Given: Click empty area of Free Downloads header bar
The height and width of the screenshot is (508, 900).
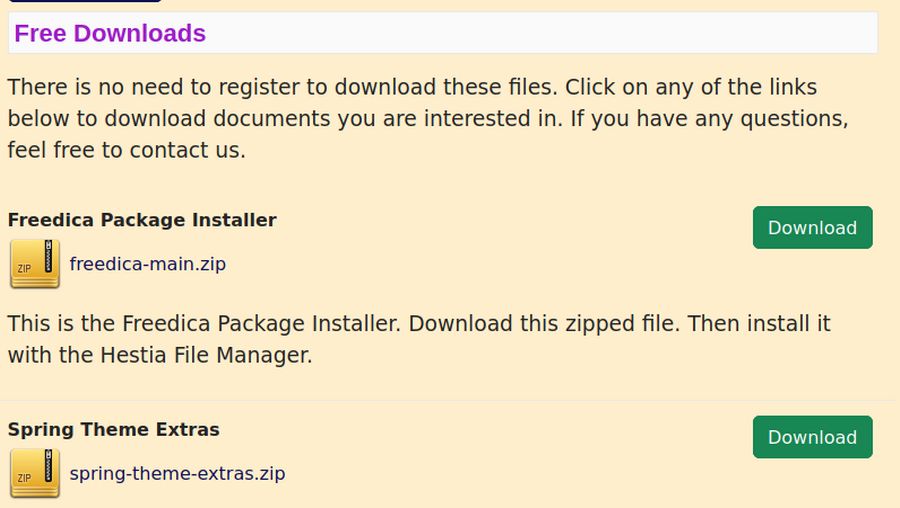Looking at the screenshot, I should coord(540,33).
